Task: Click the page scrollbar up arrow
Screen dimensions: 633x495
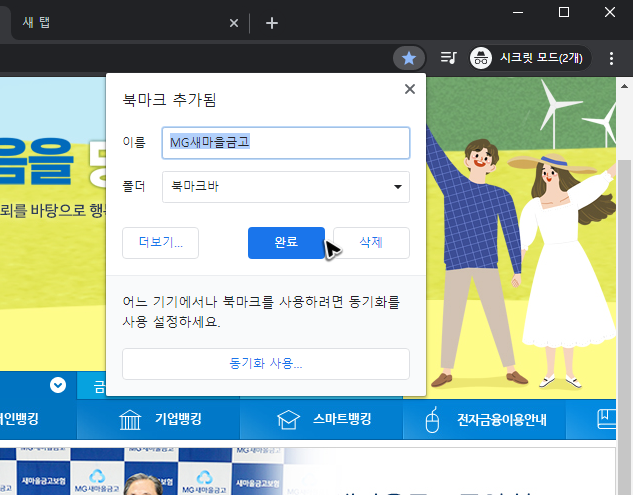Action: pyautogui.click(x=624, y=86)
